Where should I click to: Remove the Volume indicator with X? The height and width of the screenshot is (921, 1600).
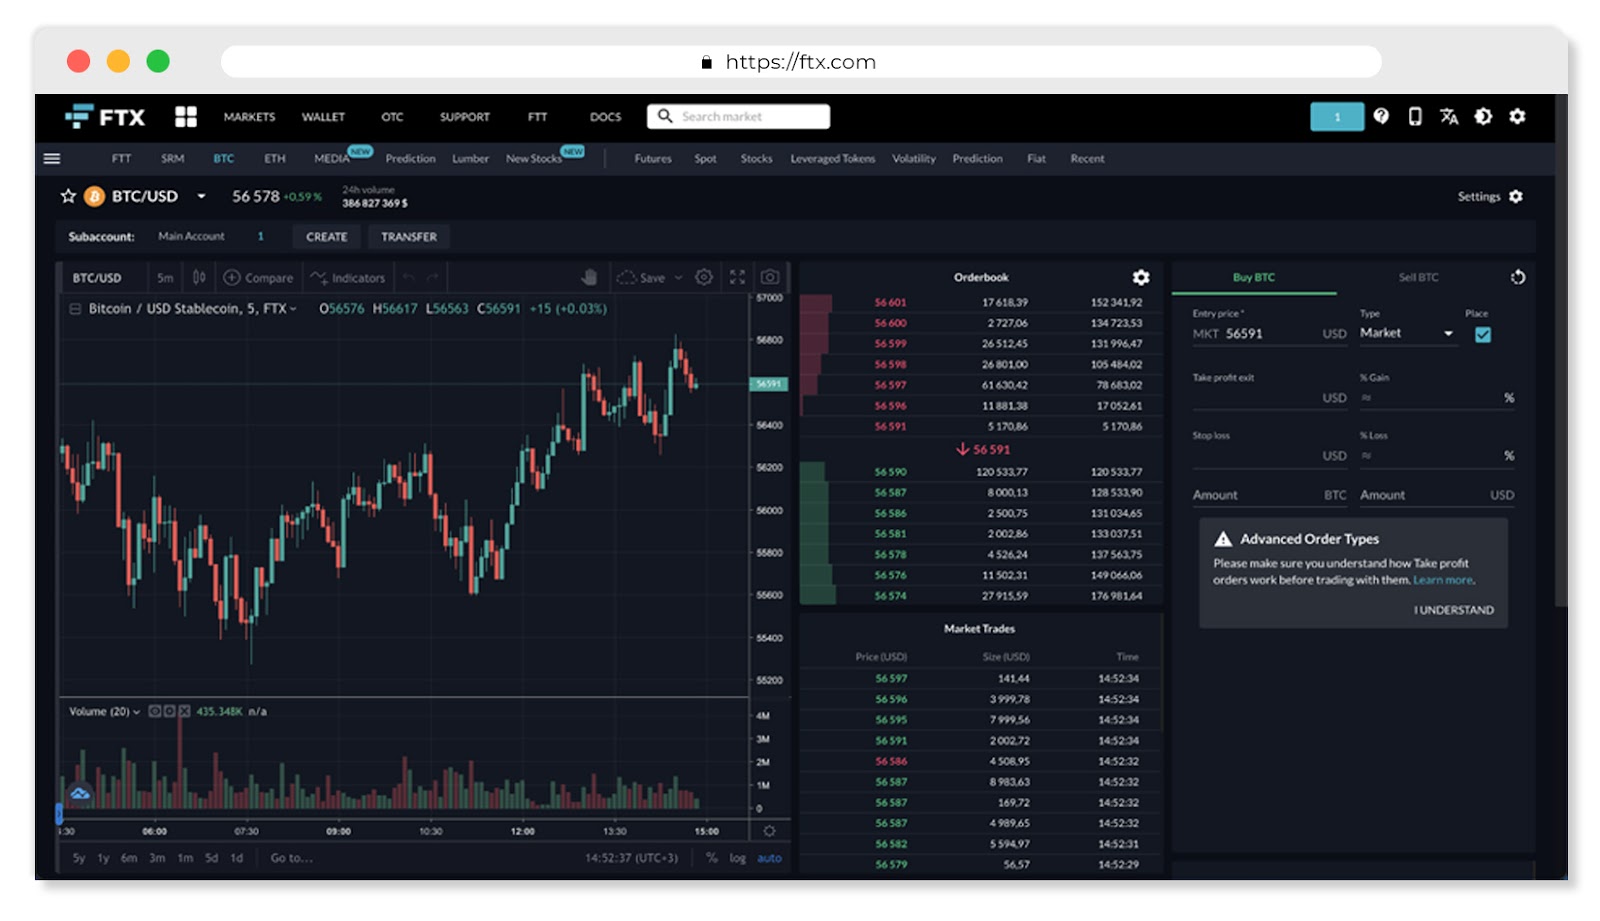point(184,711)
